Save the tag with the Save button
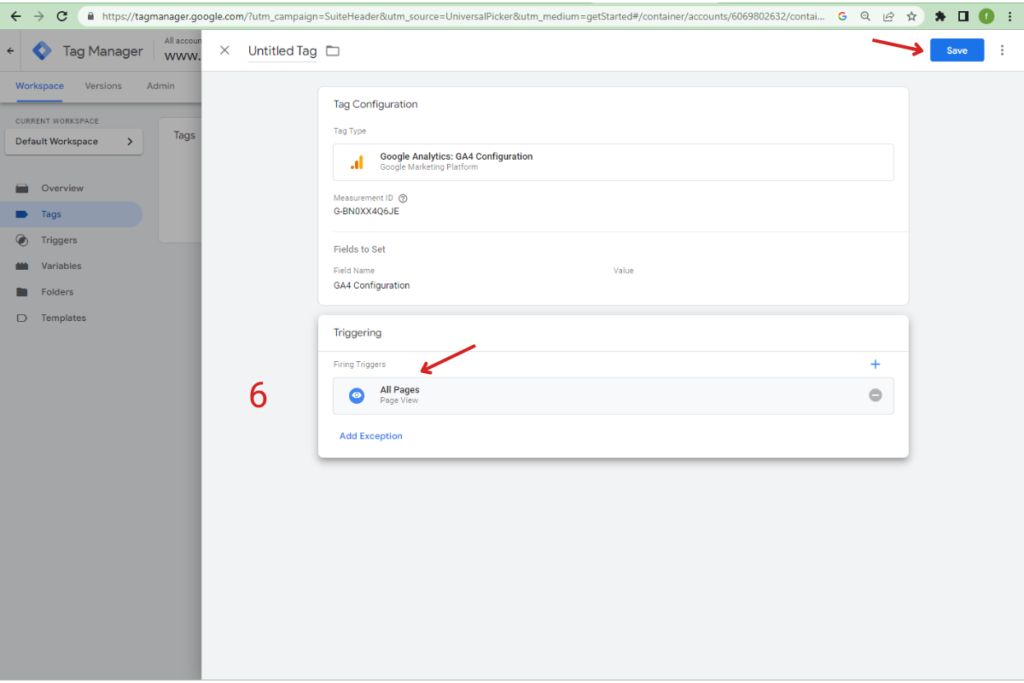 click(x=957, y=50)
